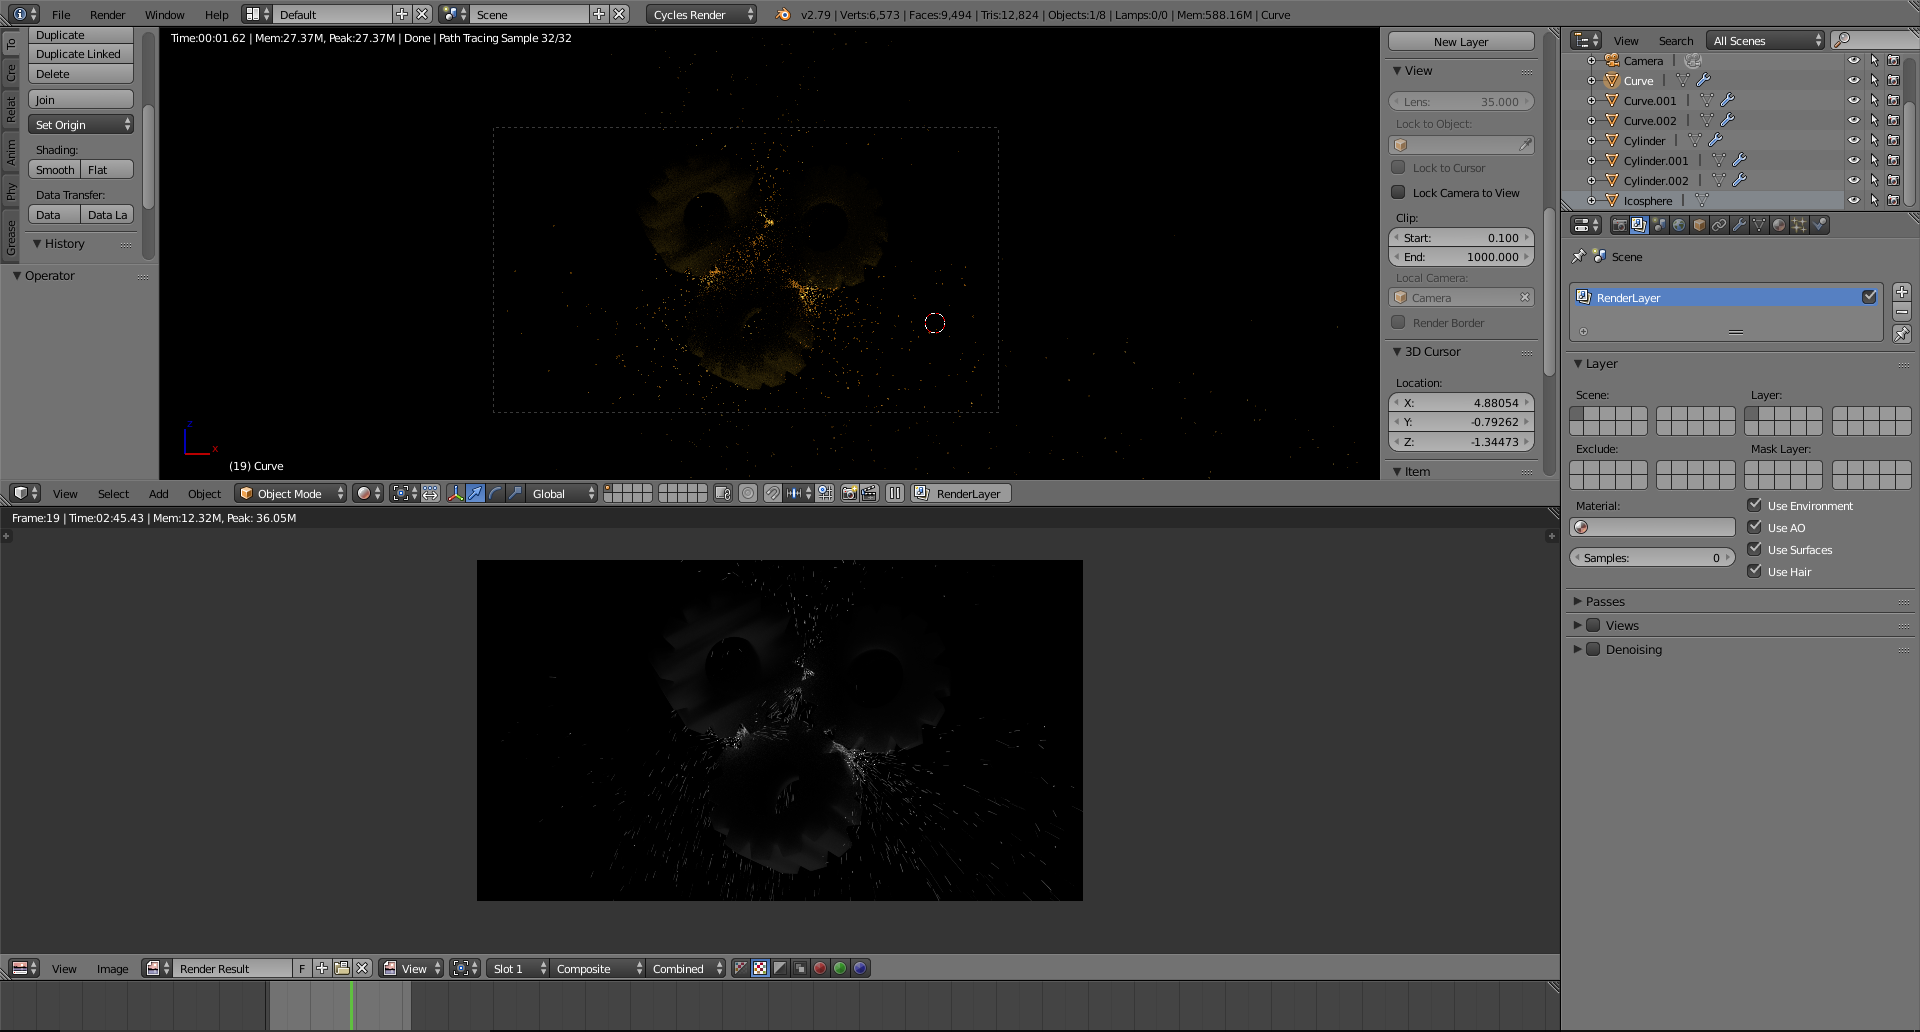
Task: Open the Set Origin dropdown
Action: coord(81,124)
